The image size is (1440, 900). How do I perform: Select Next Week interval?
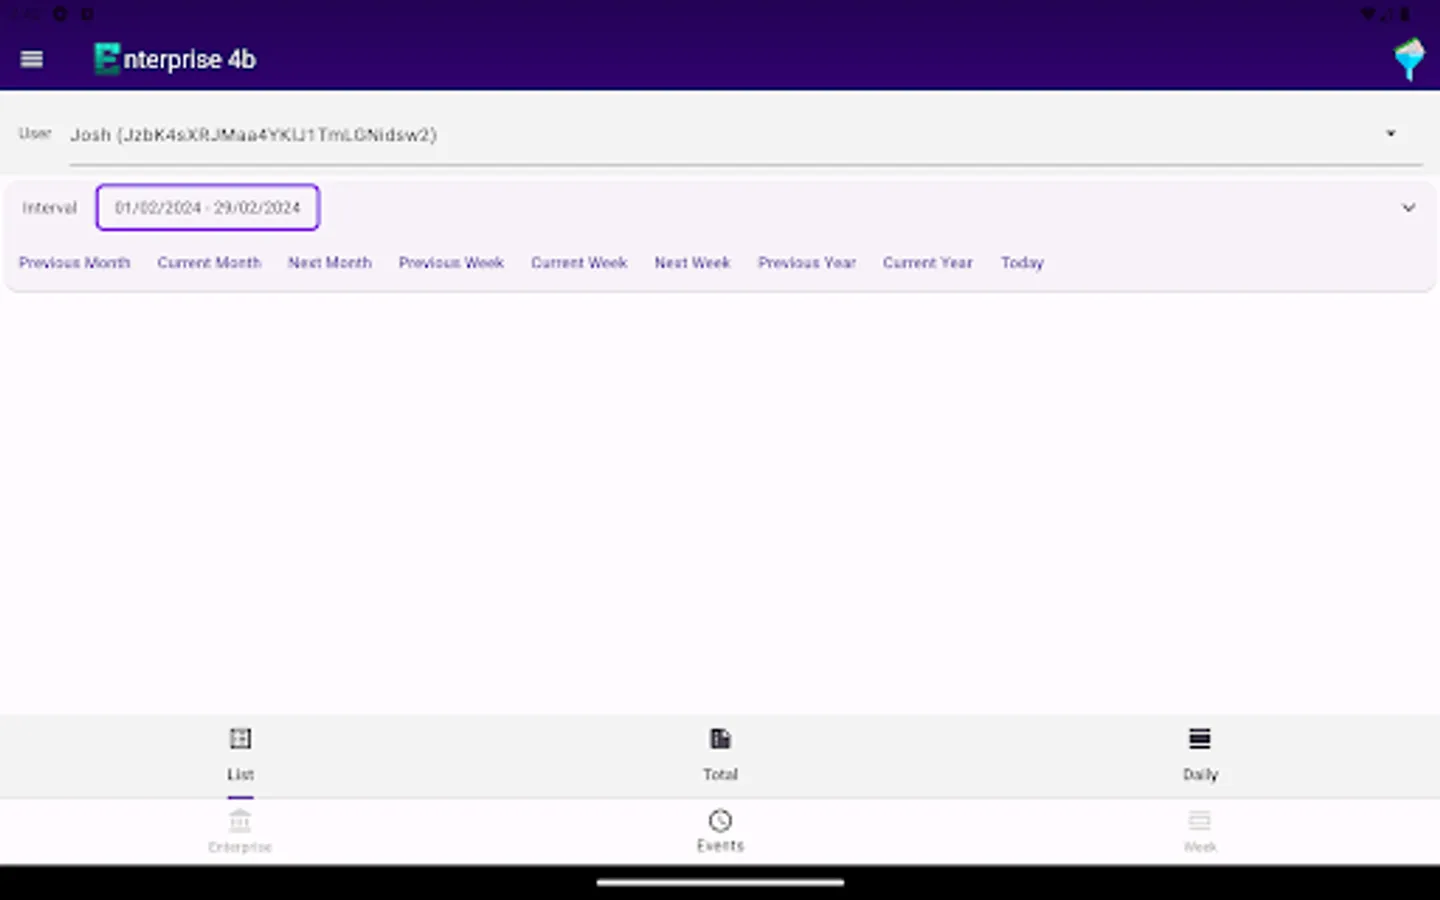692,262
